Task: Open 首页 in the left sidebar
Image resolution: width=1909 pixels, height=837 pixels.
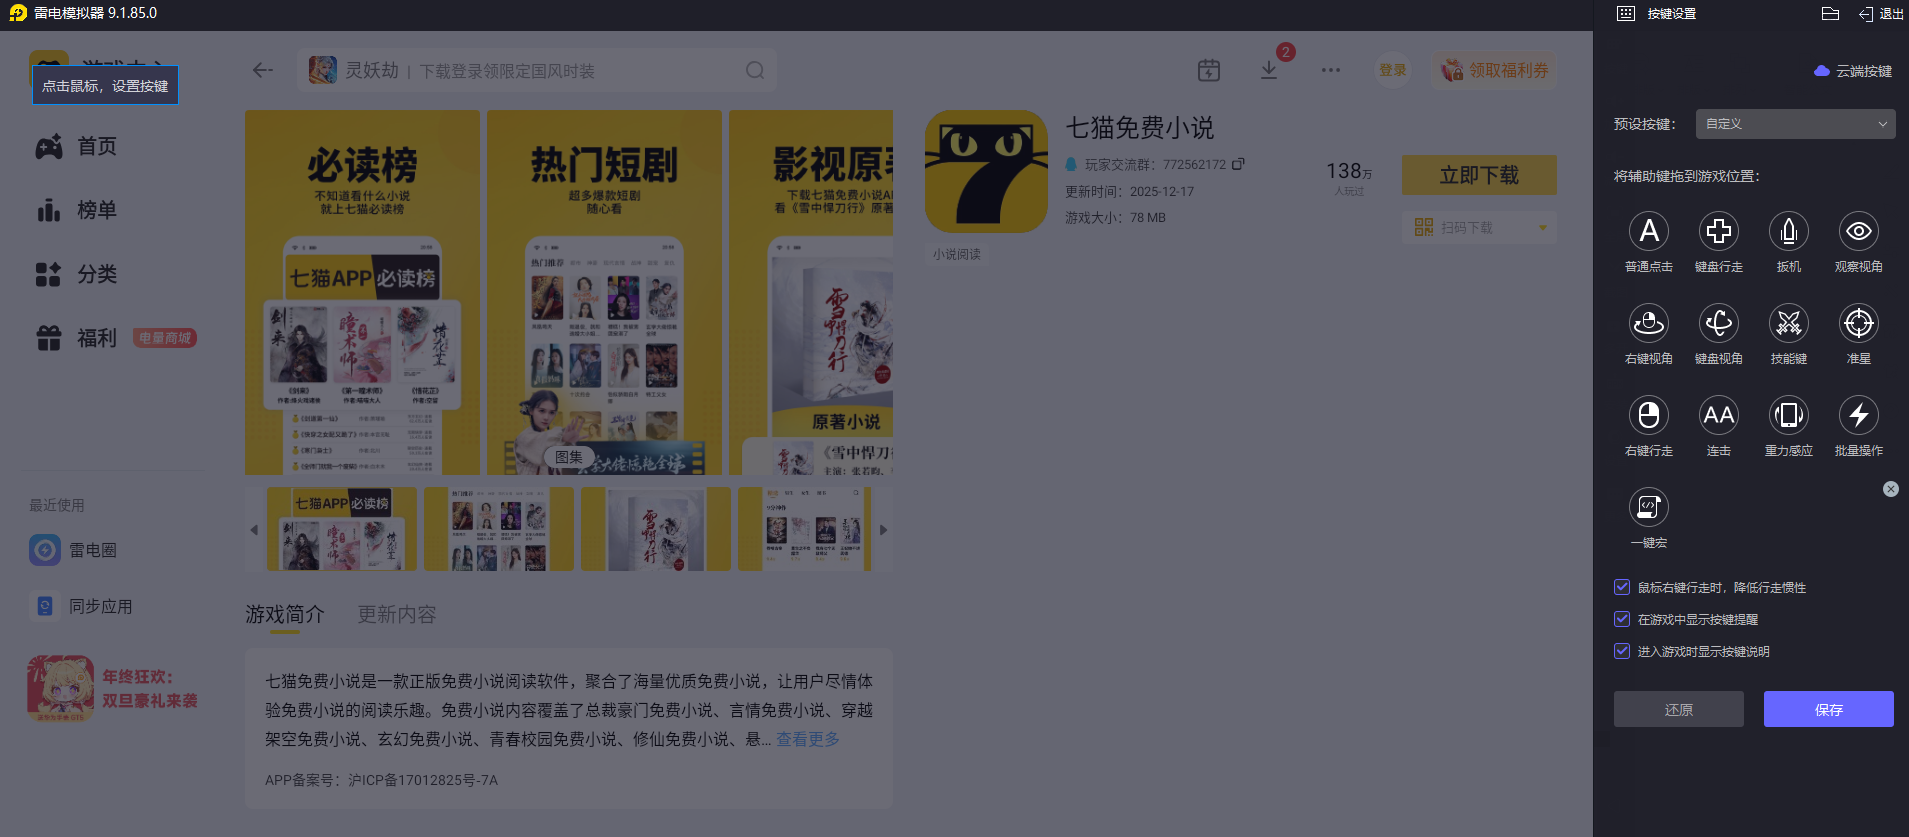Action: (77, 147)
